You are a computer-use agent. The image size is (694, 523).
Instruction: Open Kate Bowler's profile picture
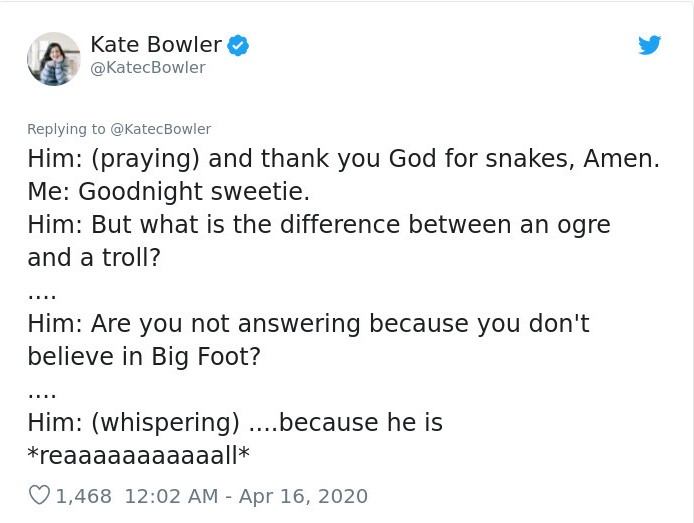coord(53,58)
